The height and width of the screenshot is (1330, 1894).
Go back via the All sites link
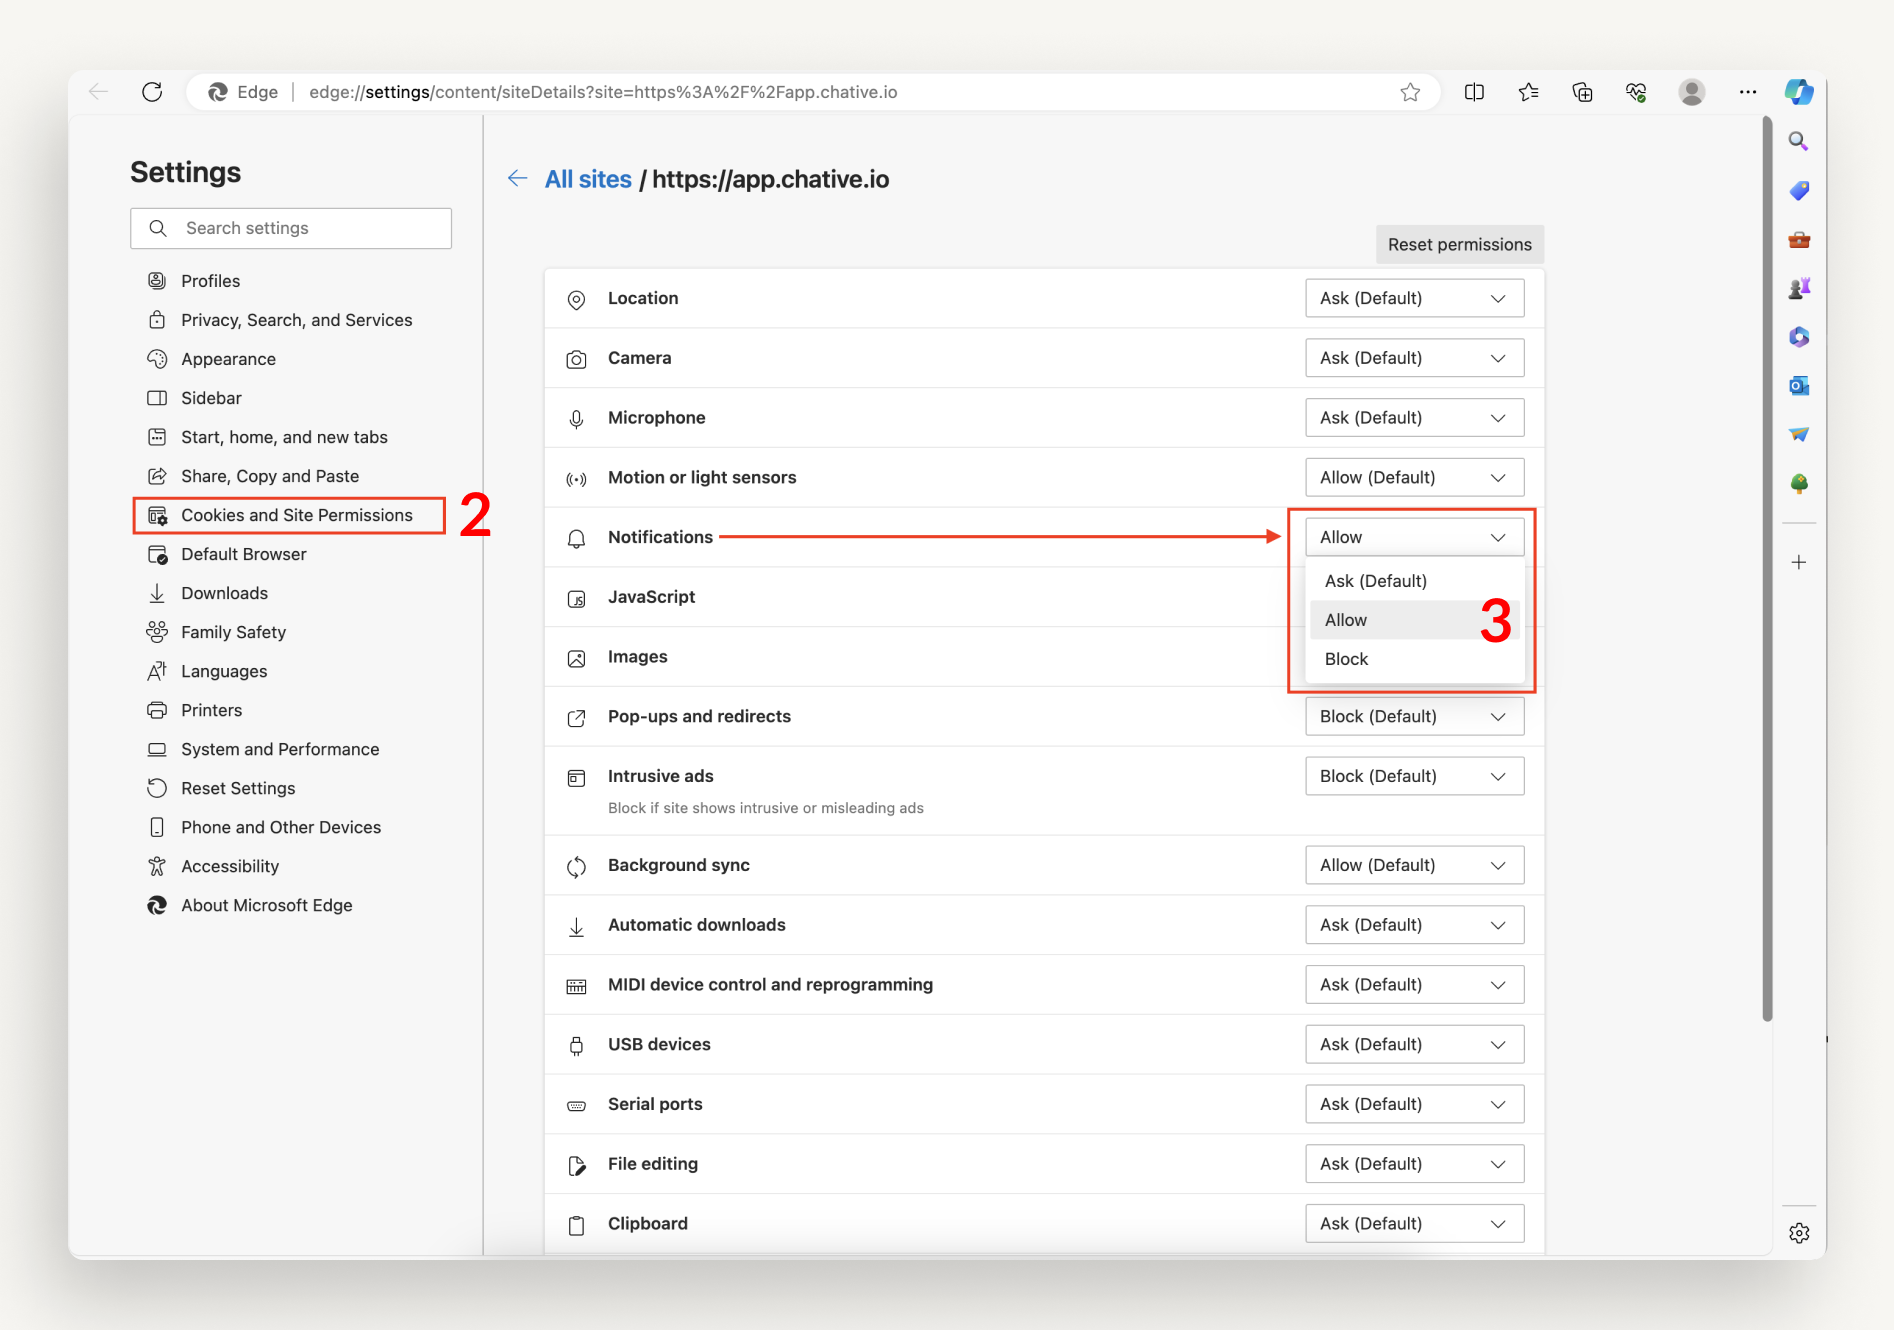coord(587,178)
